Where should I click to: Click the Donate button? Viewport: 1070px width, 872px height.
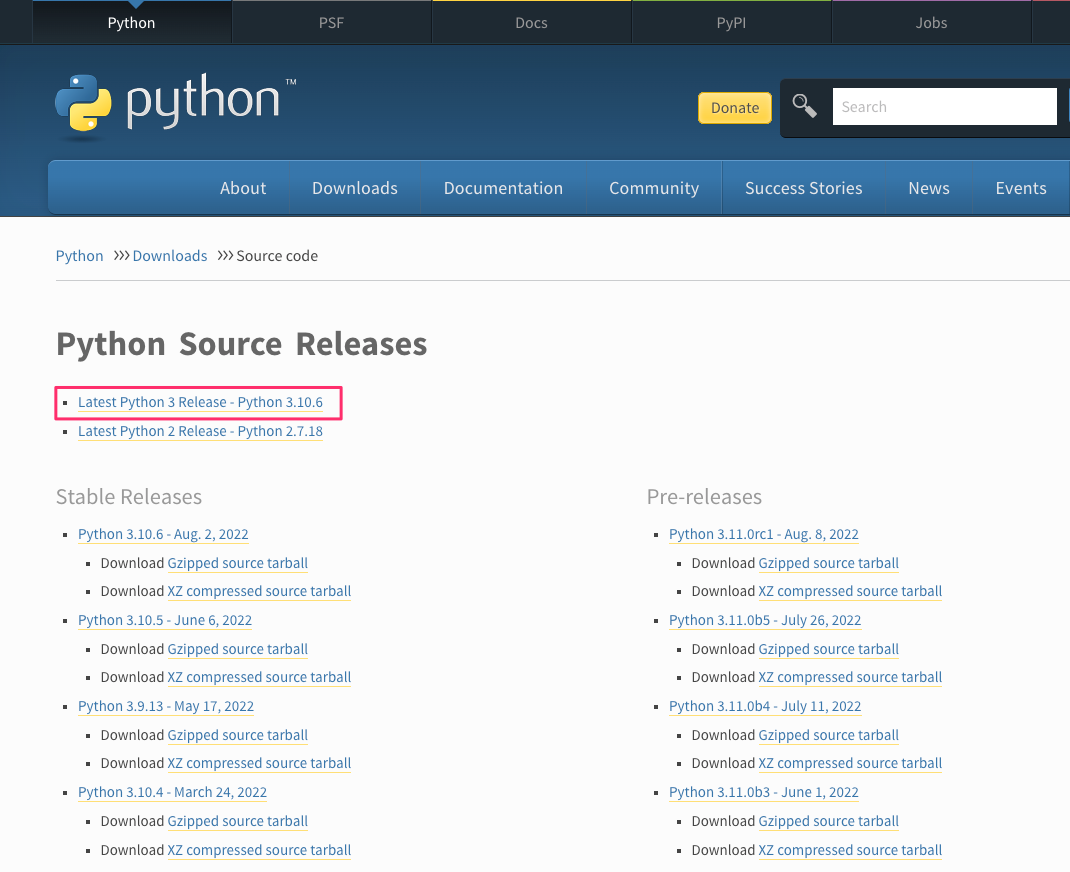point(734,106)
